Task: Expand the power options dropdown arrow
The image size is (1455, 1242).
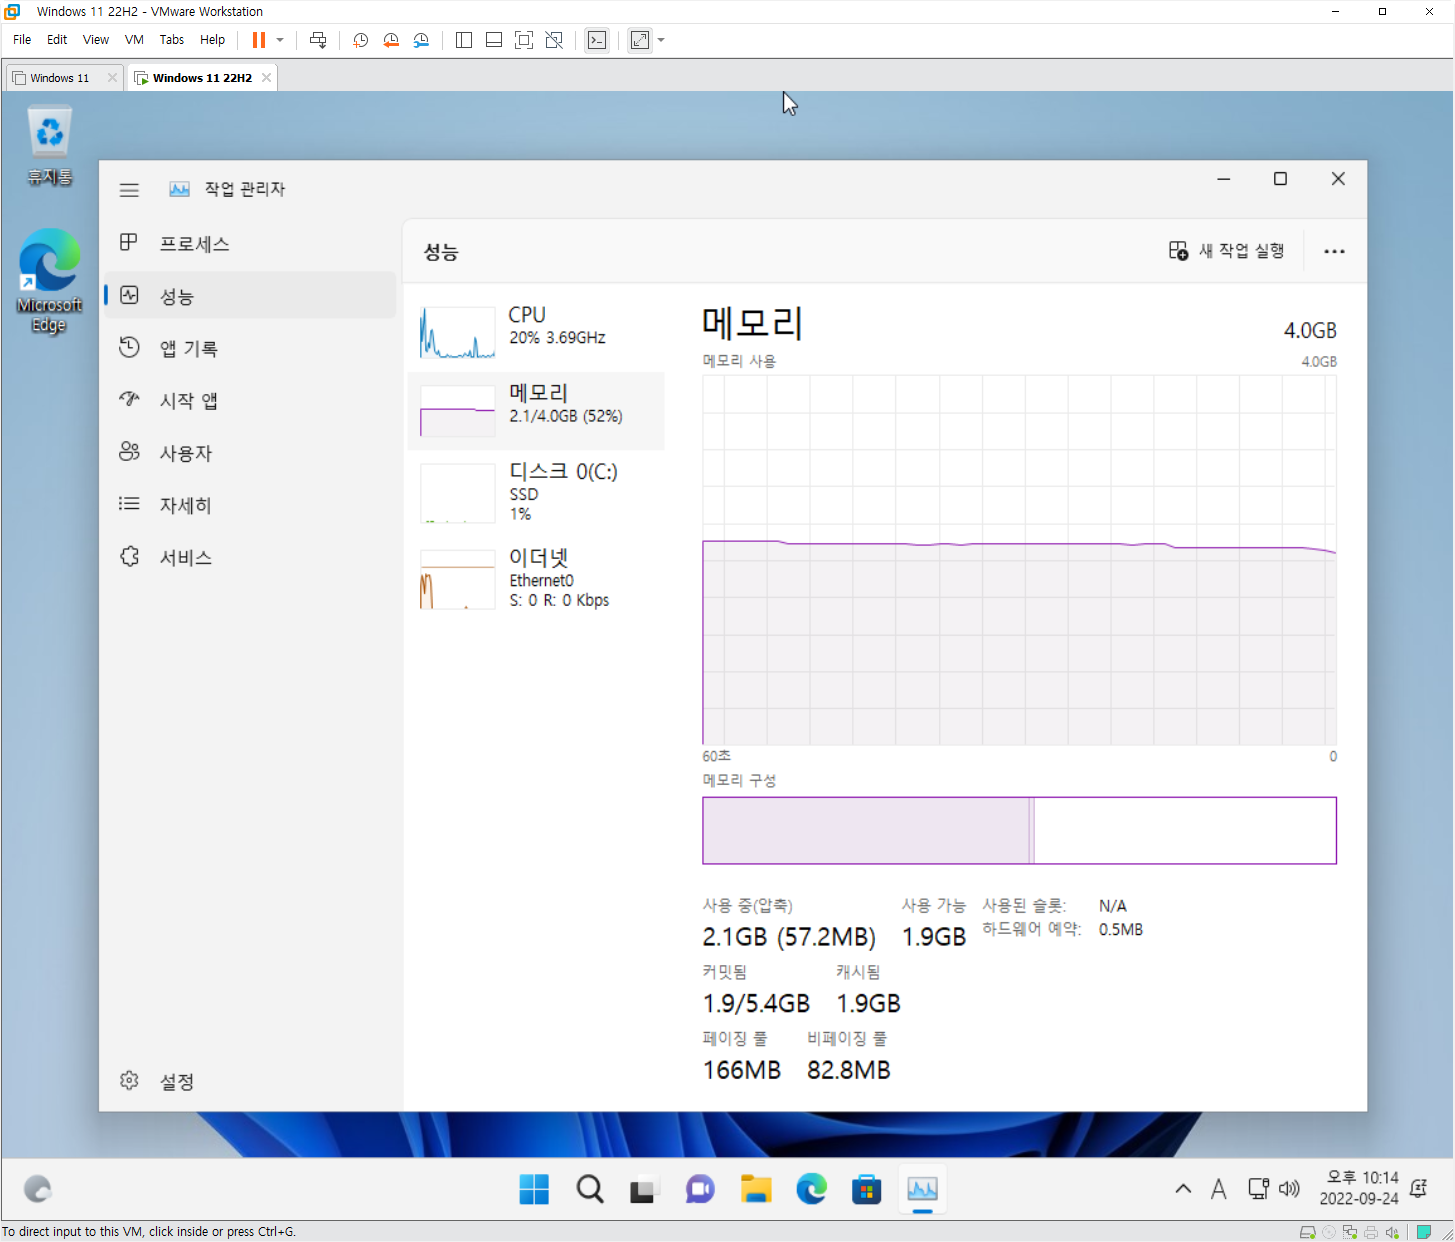Action: 280,40
